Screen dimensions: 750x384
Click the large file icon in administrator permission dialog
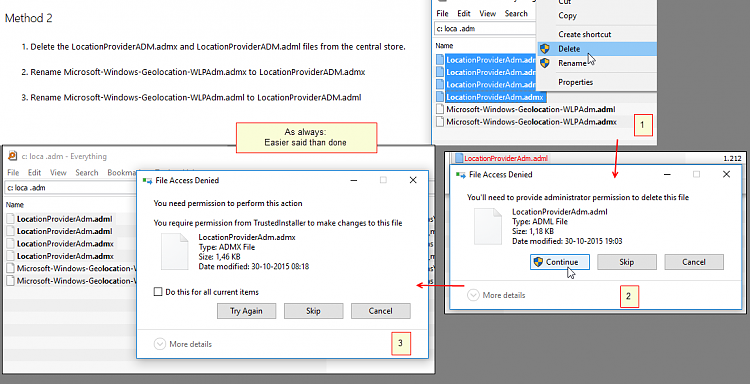[487, 226]
